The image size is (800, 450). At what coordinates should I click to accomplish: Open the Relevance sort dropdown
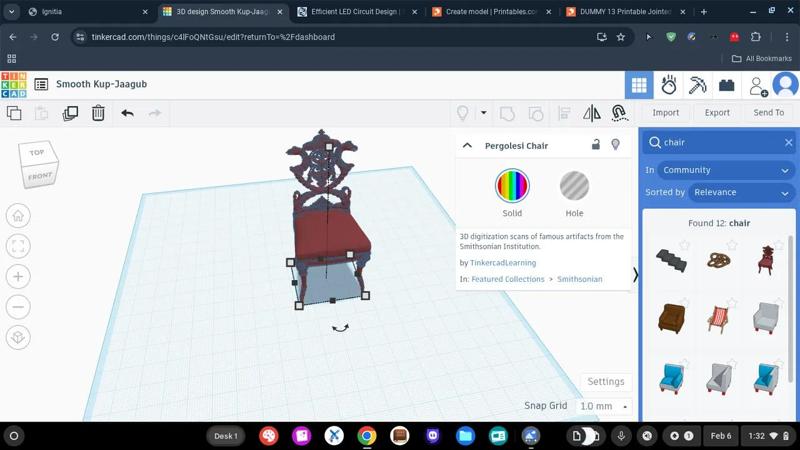[x=741, y=192]
